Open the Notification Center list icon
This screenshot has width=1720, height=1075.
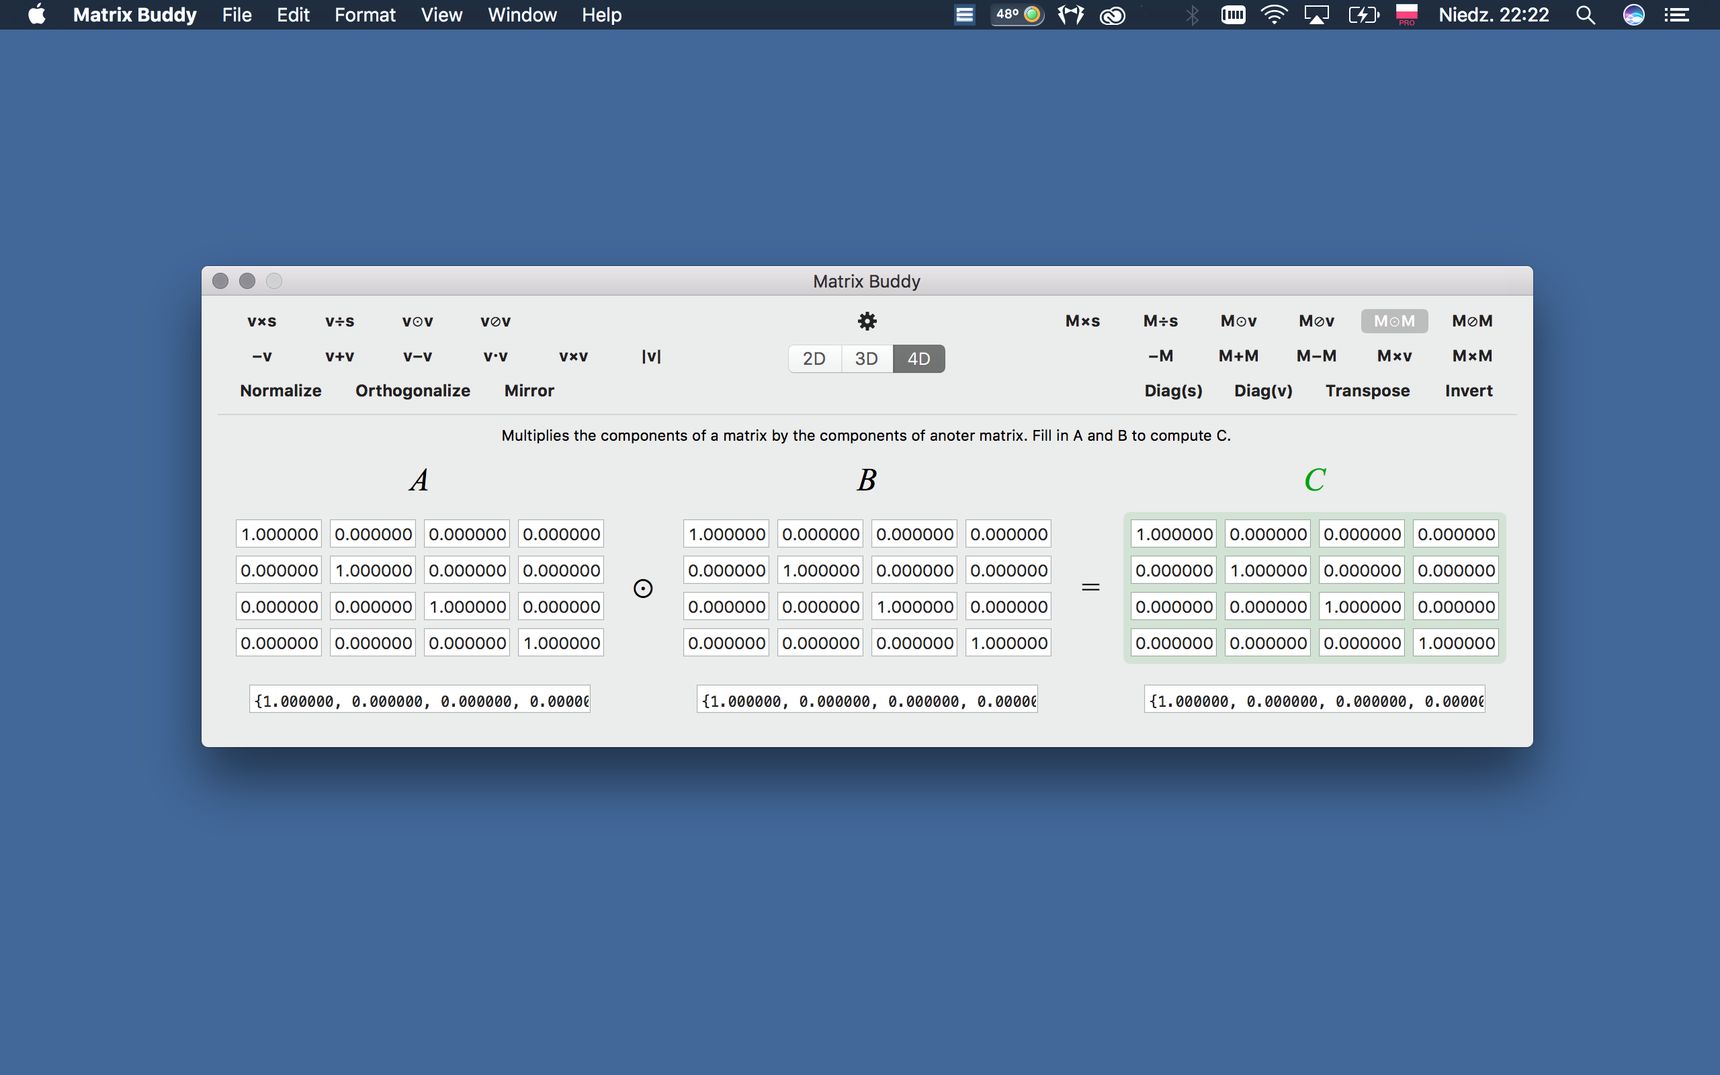click(1677, 14)
